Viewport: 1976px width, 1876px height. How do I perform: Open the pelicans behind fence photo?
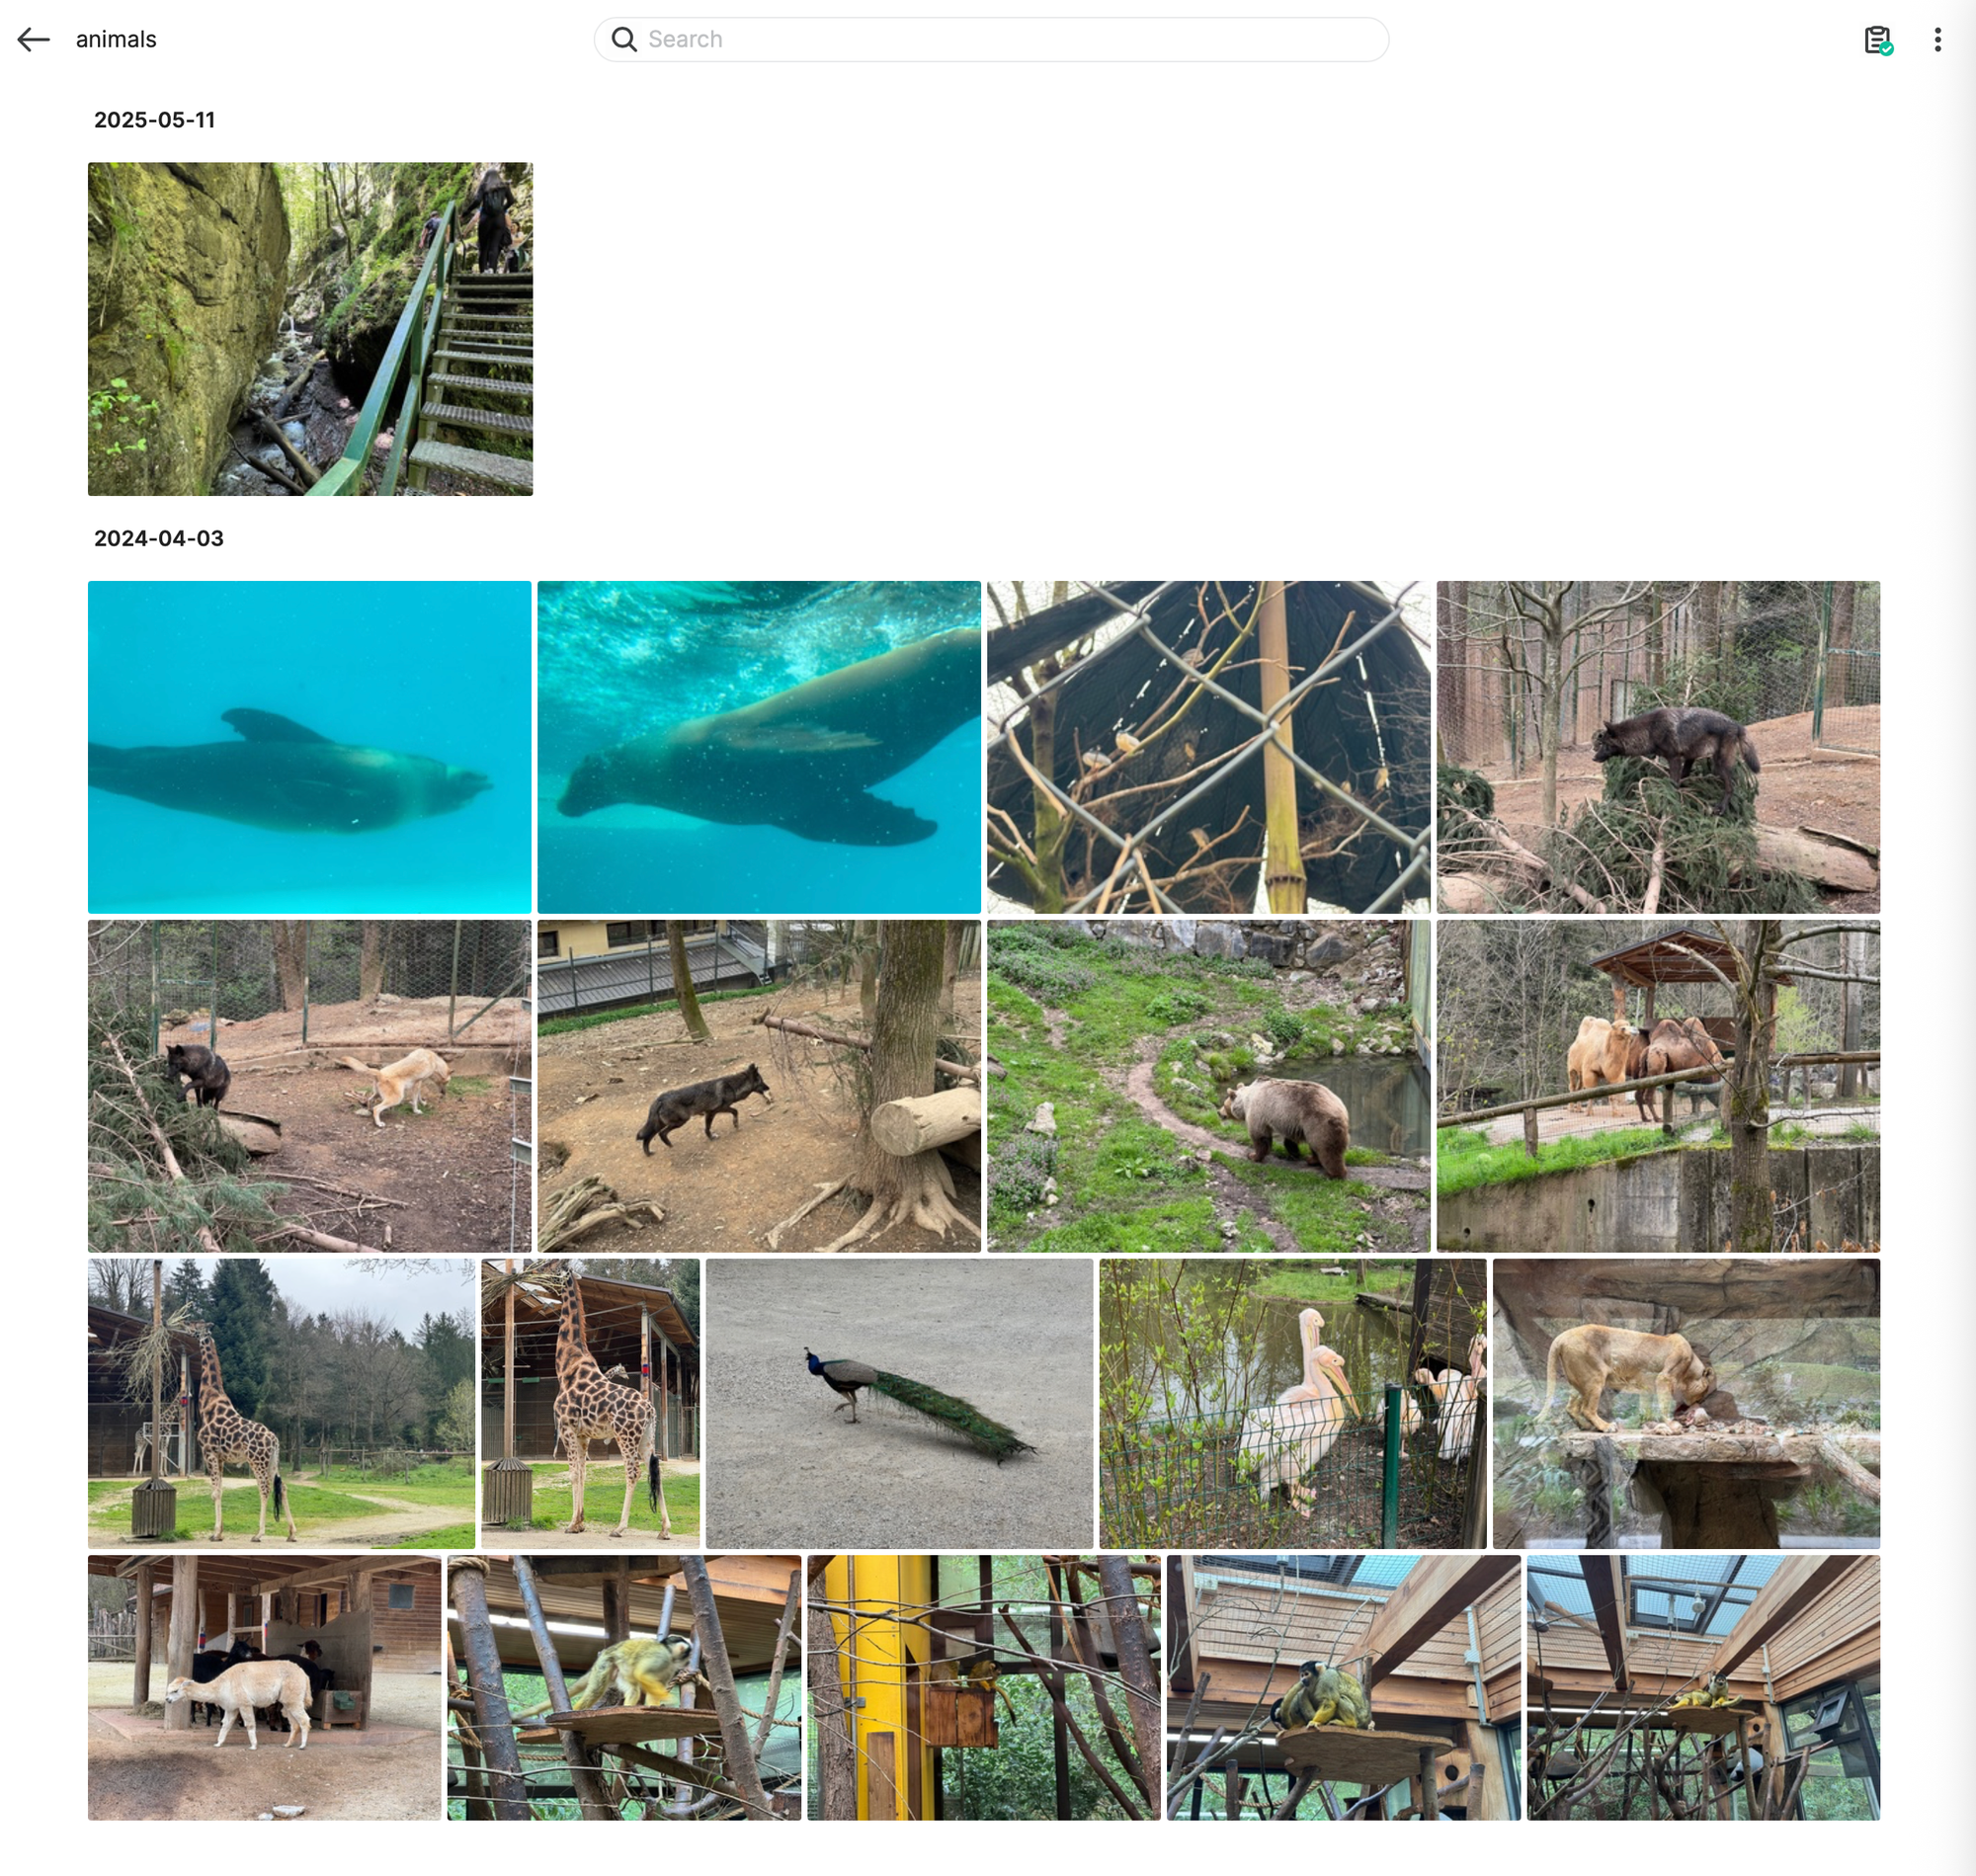[x=1293, y=1403]
